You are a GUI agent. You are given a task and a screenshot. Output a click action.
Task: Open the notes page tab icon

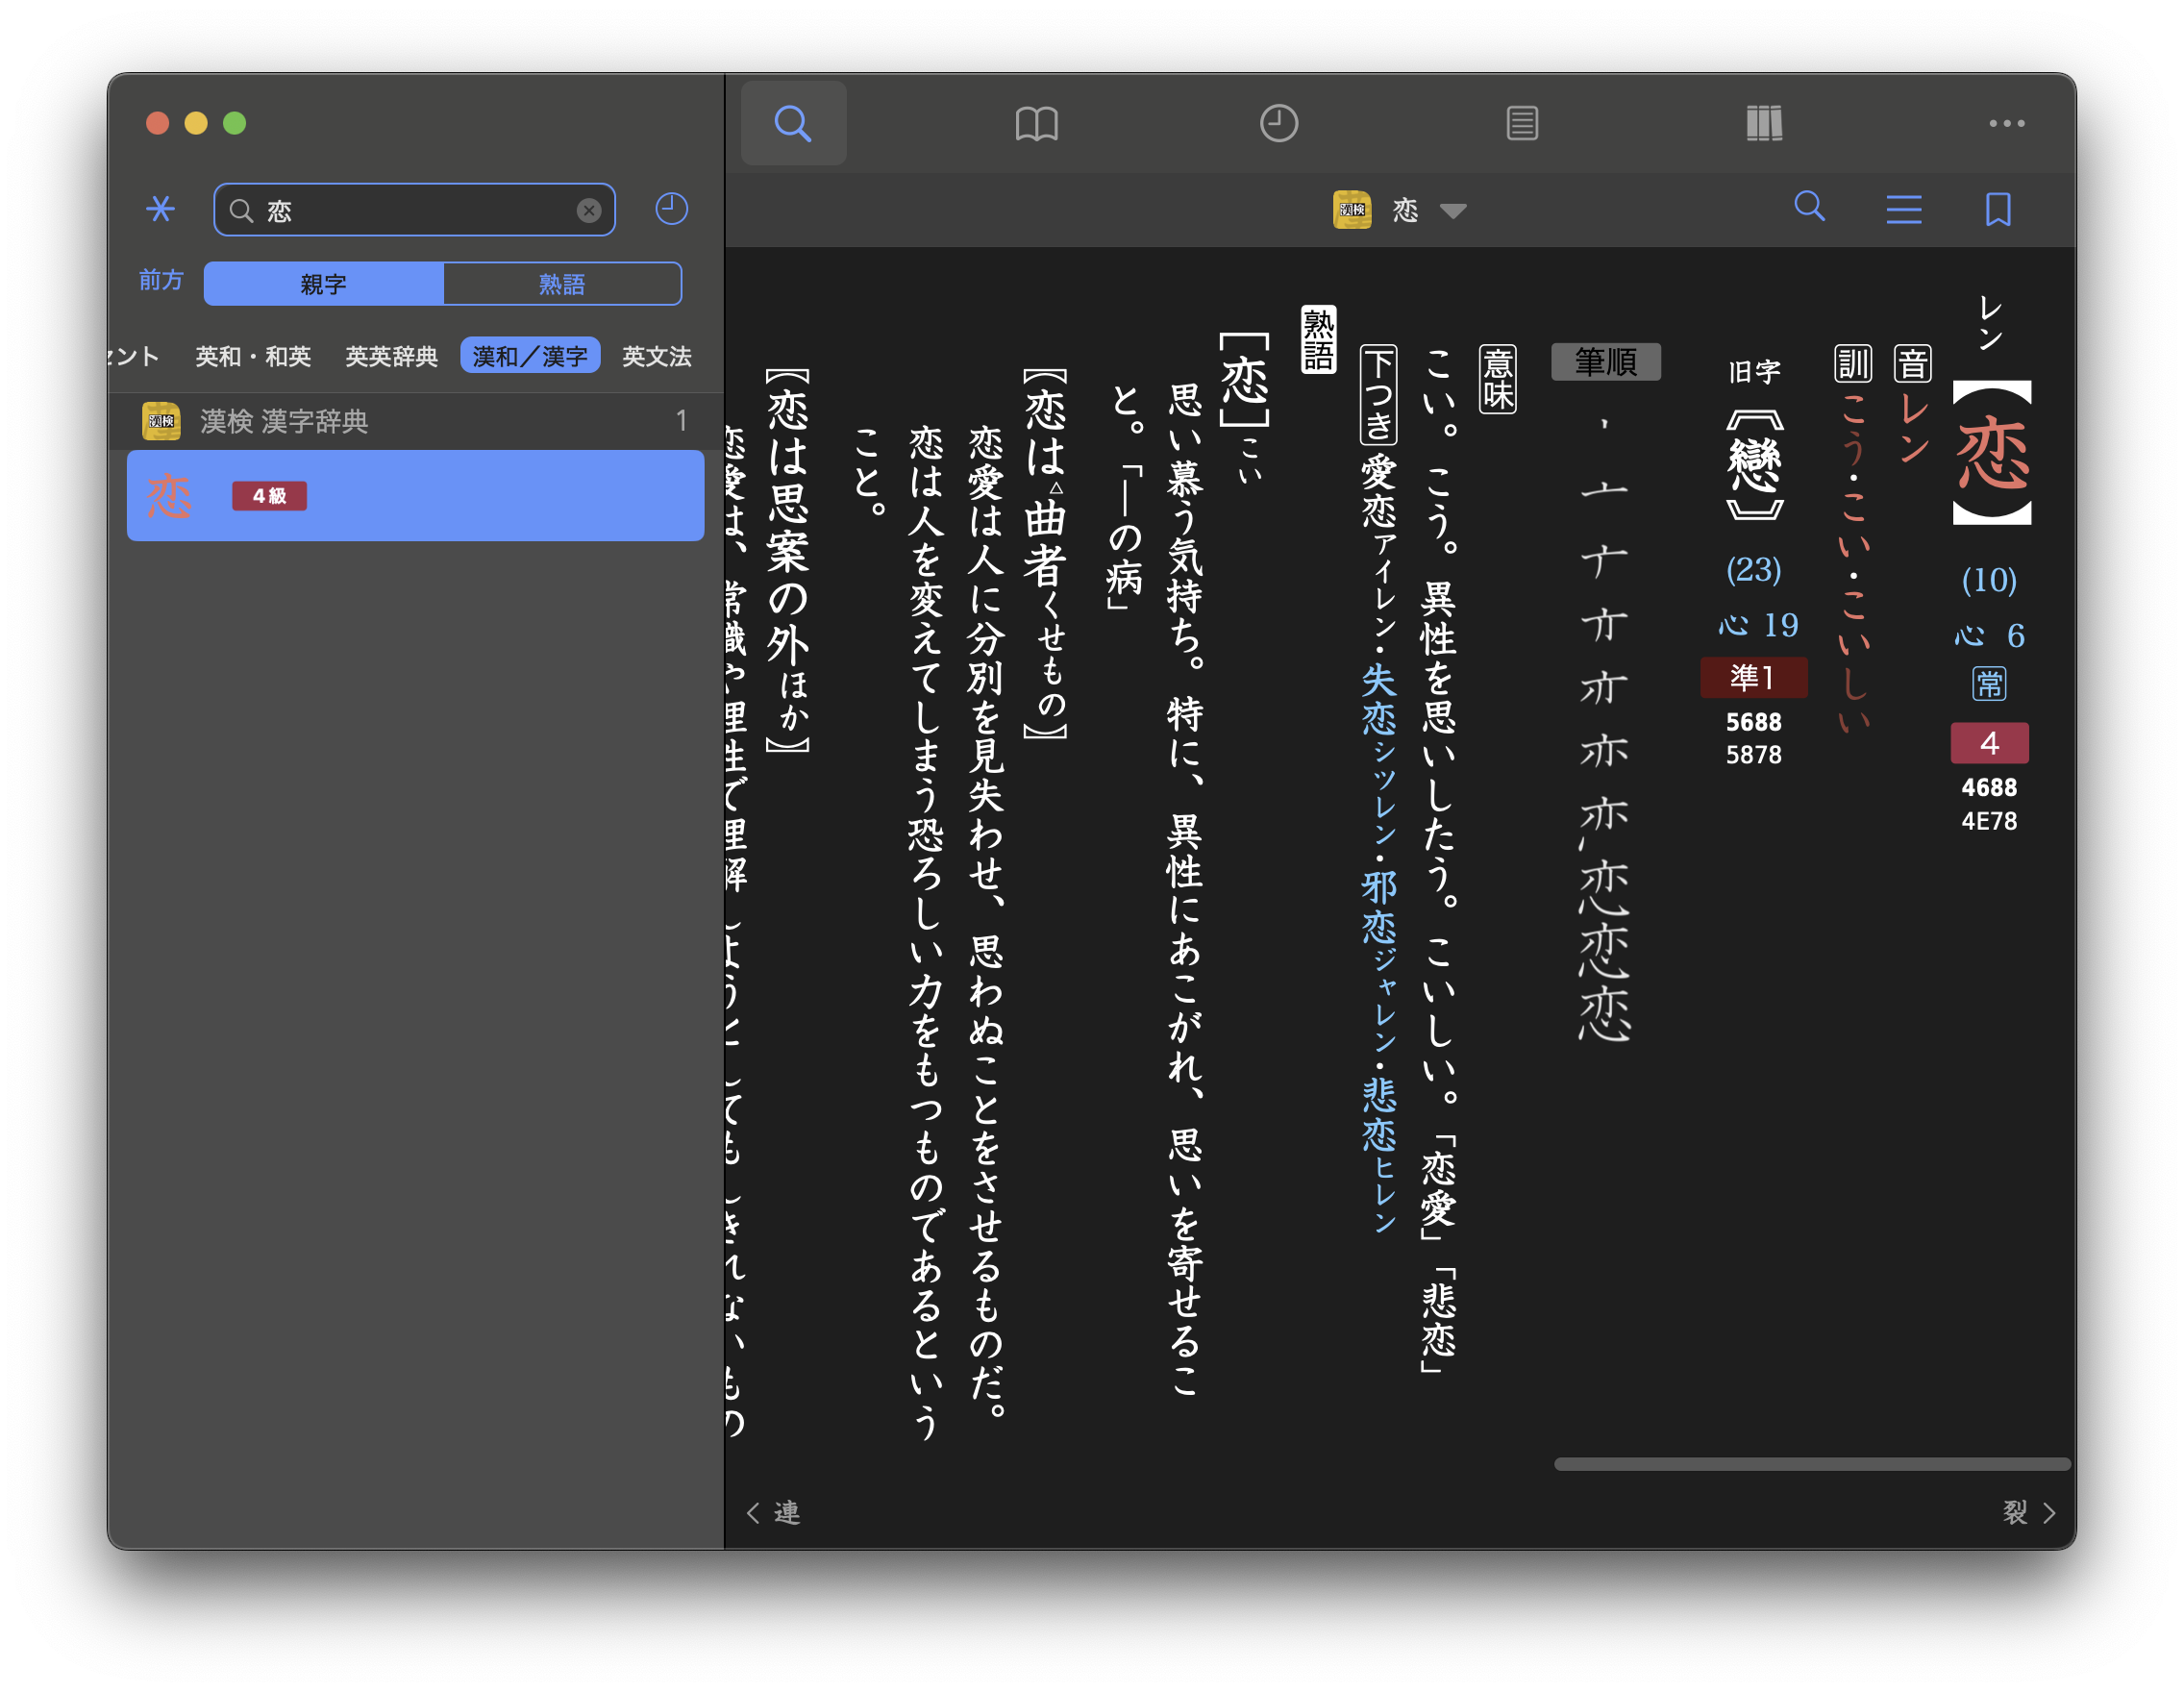[1521, 124]
